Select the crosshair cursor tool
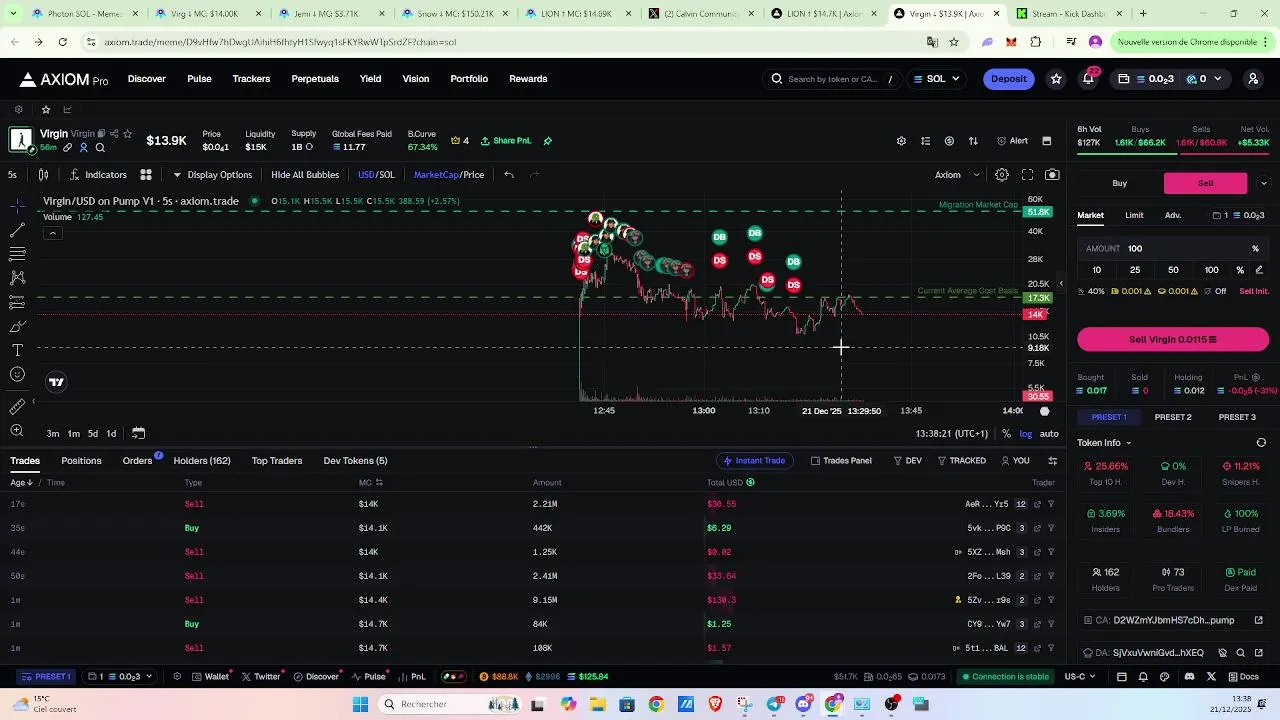The height and width of the screenshot is (720, 1280). point(17,206)
